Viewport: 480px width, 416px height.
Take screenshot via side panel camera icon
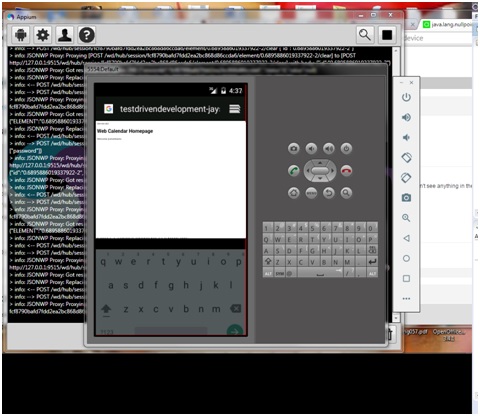406,198
